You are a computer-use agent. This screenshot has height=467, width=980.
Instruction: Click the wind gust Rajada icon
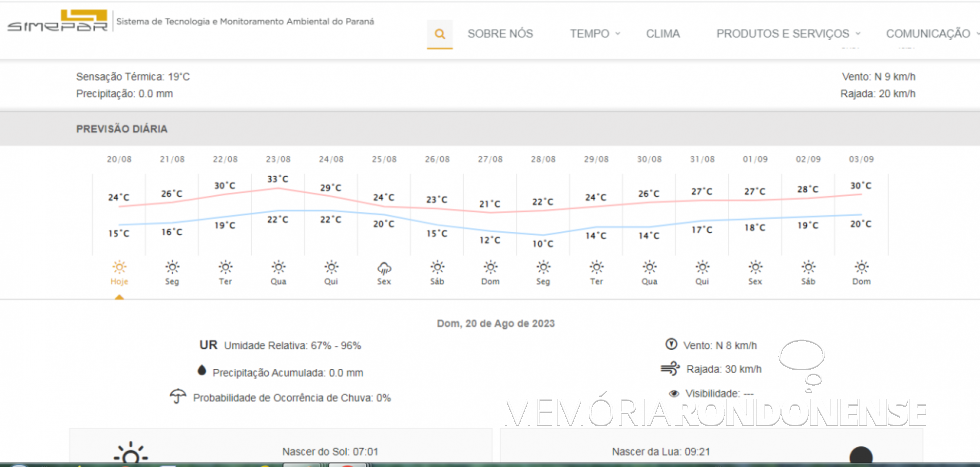pos(670,368)
